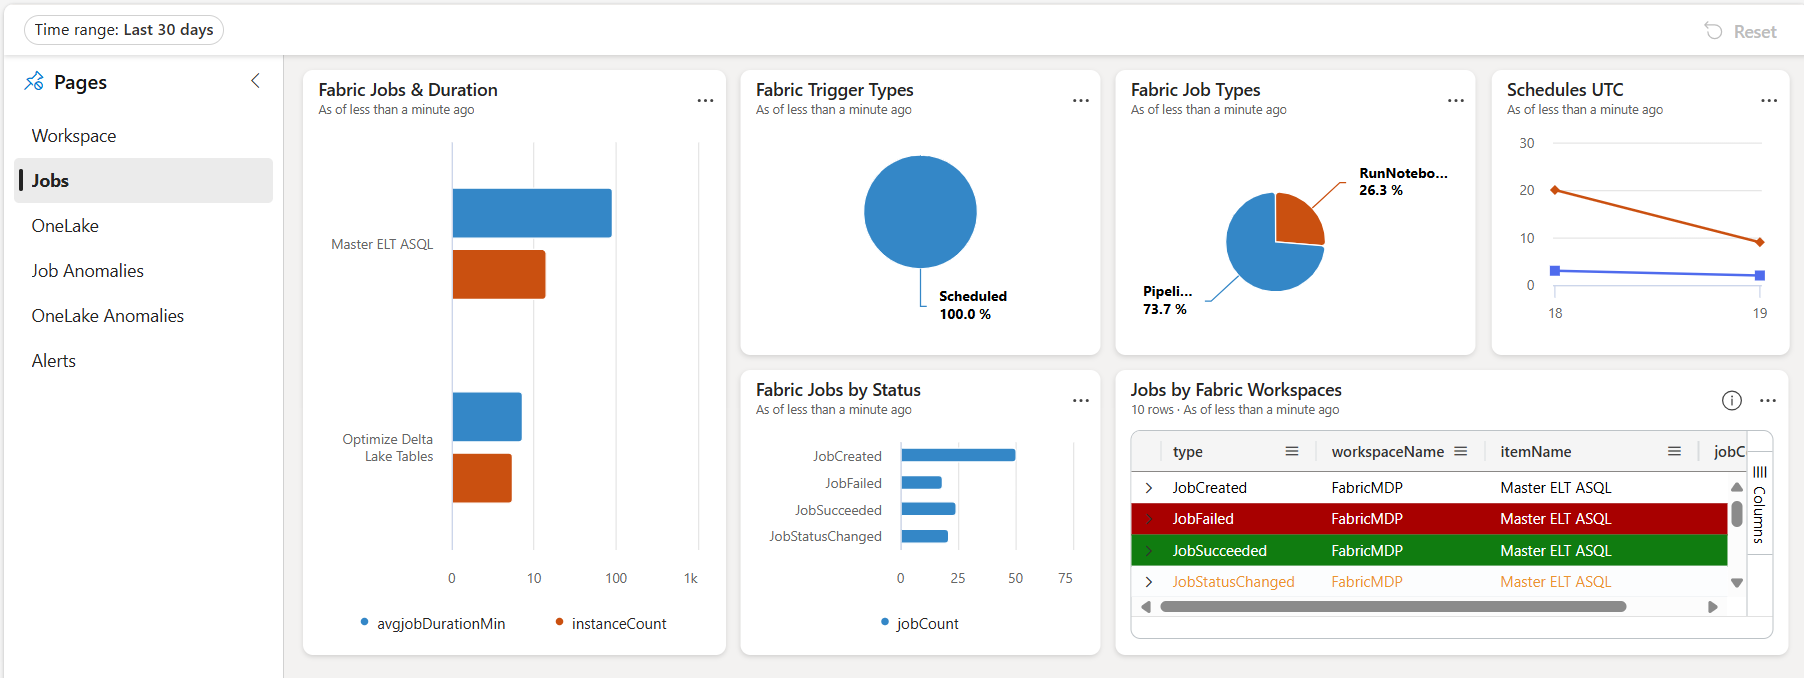Click info icon on Jobs by Fabric Workspaces
The height and width of the screenshot is (678, 1804).
[1731, 401]
